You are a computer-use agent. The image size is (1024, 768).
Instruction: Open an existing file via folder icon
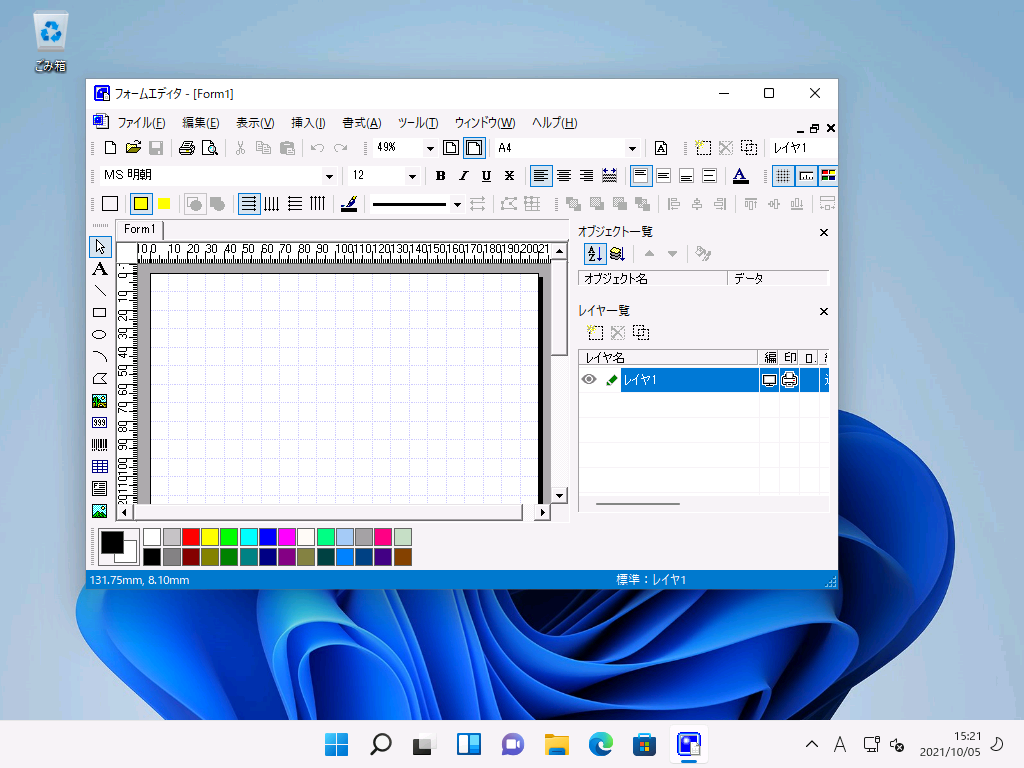coord(133,148)
